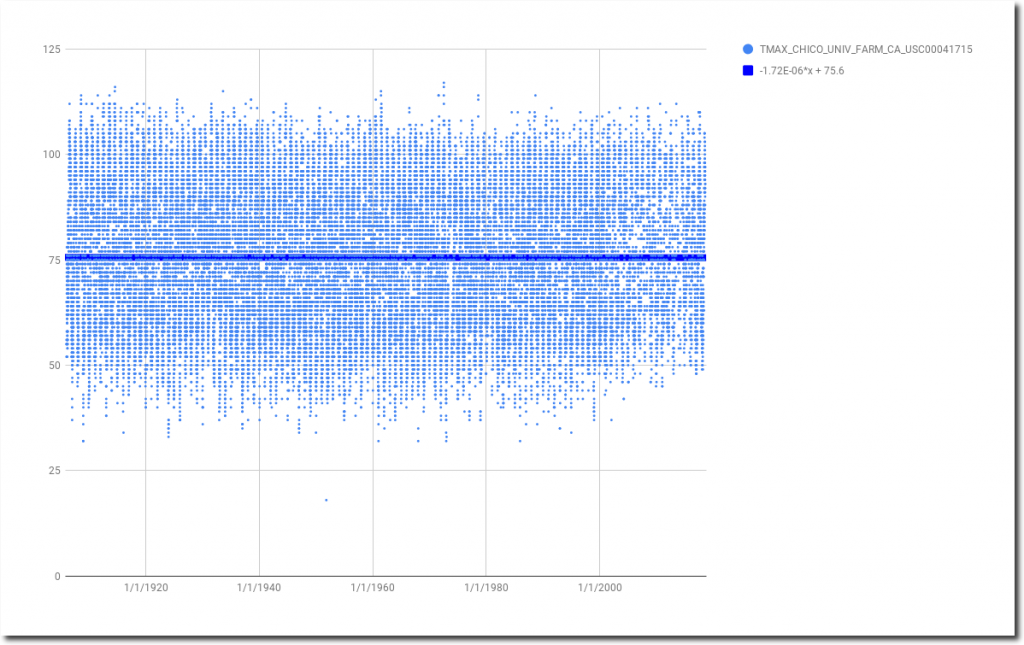Click the light-blue circle legend marker

748,49
